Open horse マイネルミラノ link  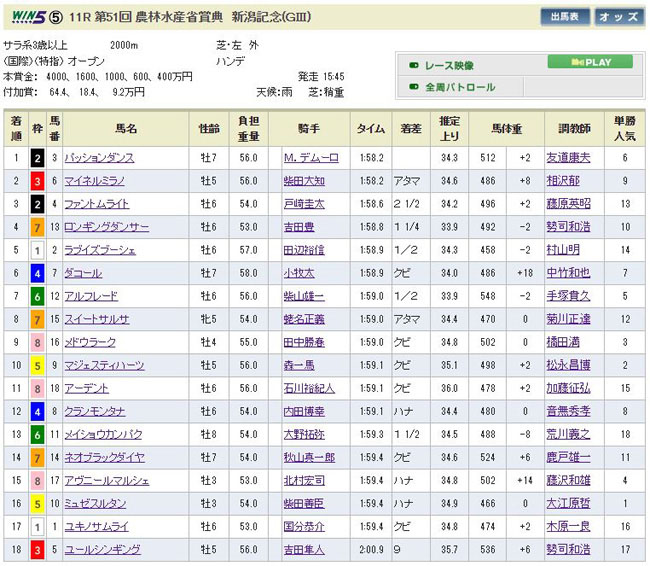[x=94, y=181]
